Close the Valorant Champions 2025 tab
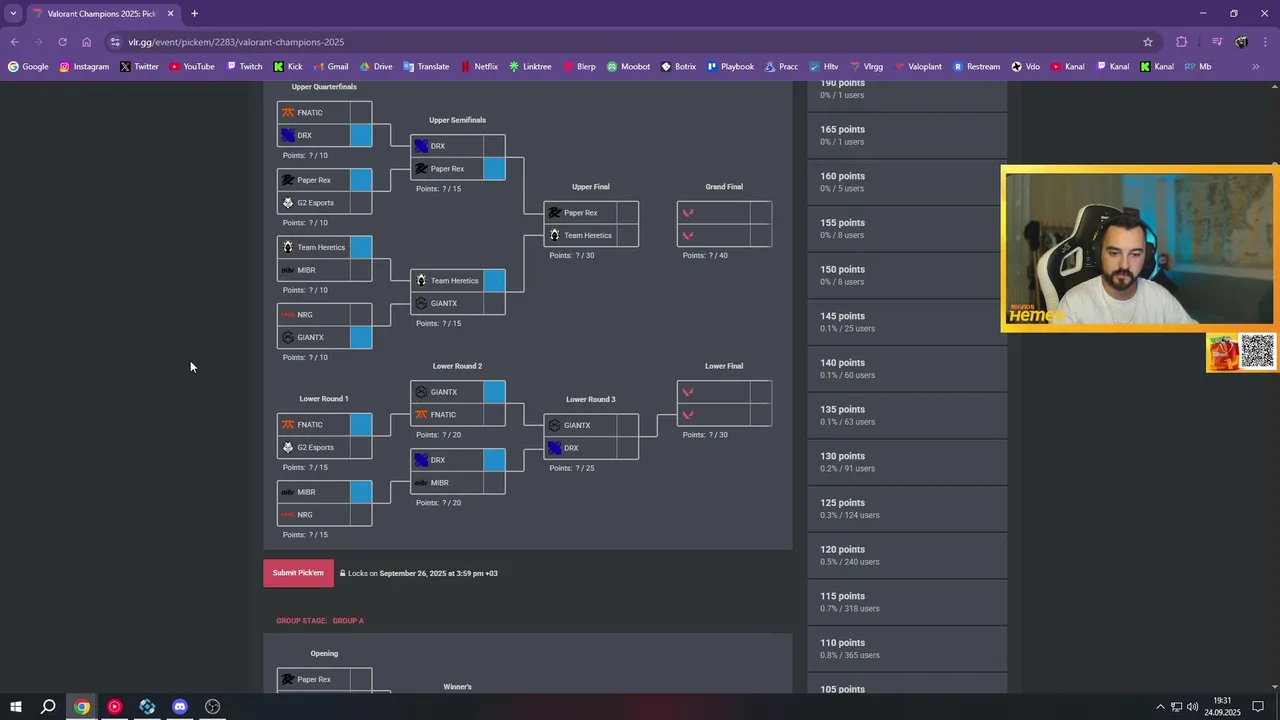This screenshot has width=1280, height=720. pos(170,13)
